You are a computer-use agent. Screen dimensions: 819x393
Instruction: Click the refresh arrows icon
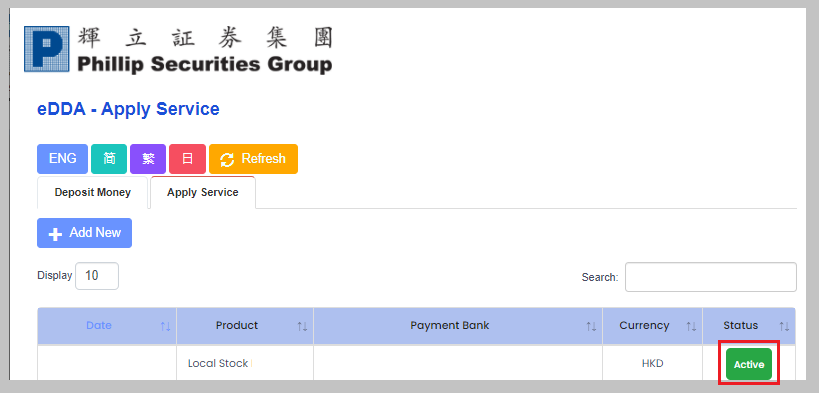coord(227,159)
